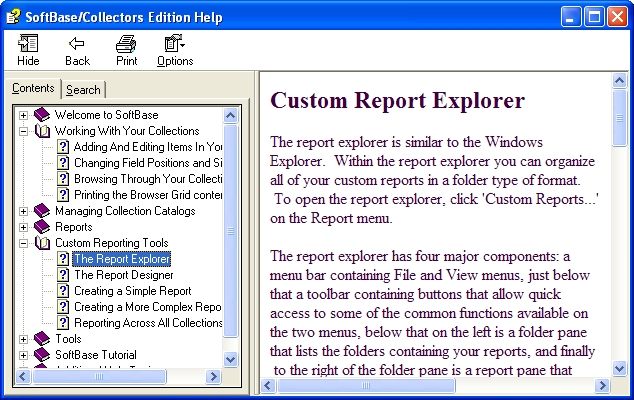Click help topic pane scroll-up arrow
Screen dimensions: 634x400
619,81
